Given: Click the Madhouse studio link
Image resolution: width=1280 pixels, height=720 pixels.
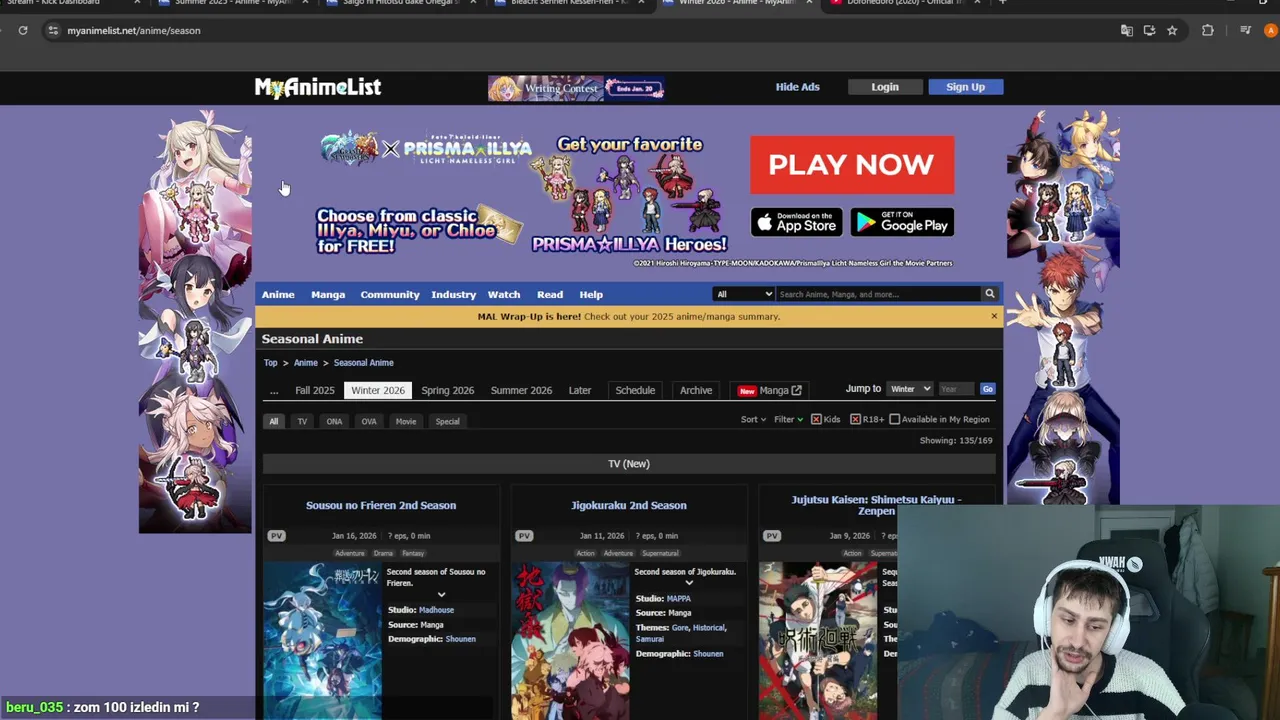Looking at the screenshot, I should point(436,610).
